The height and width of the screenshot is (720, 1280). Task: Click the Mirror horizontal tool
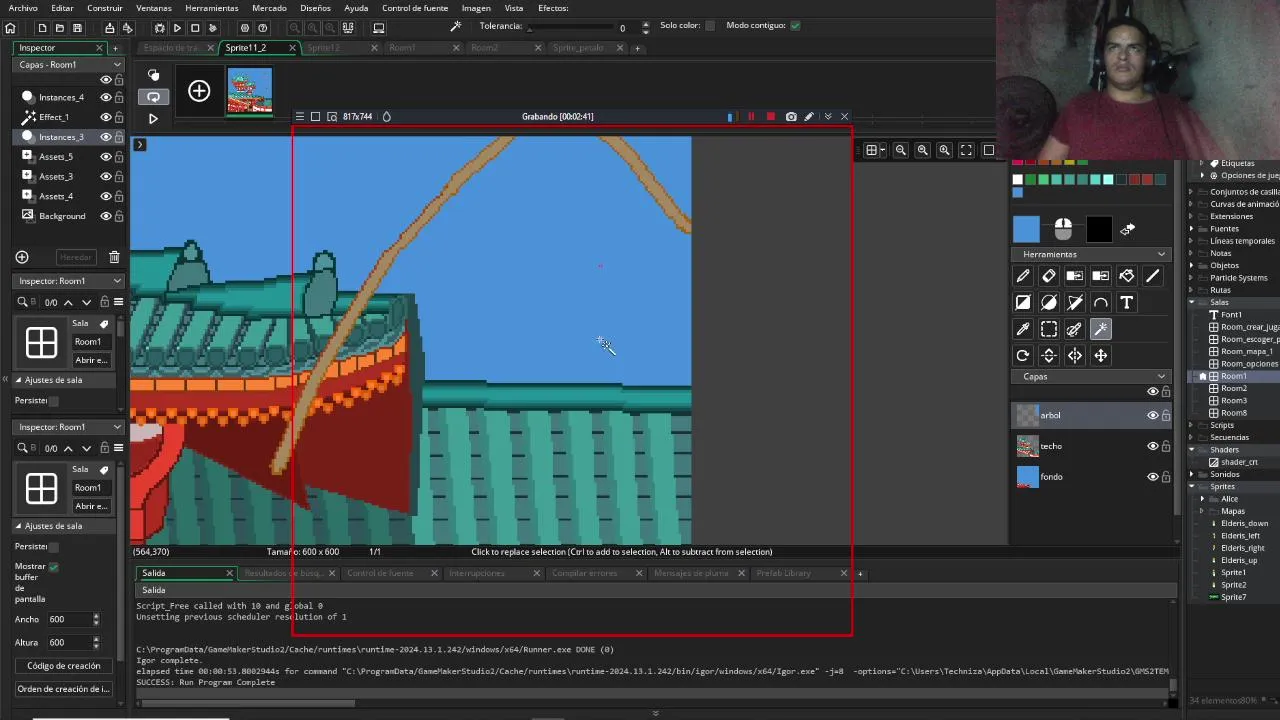(1074, 355)
